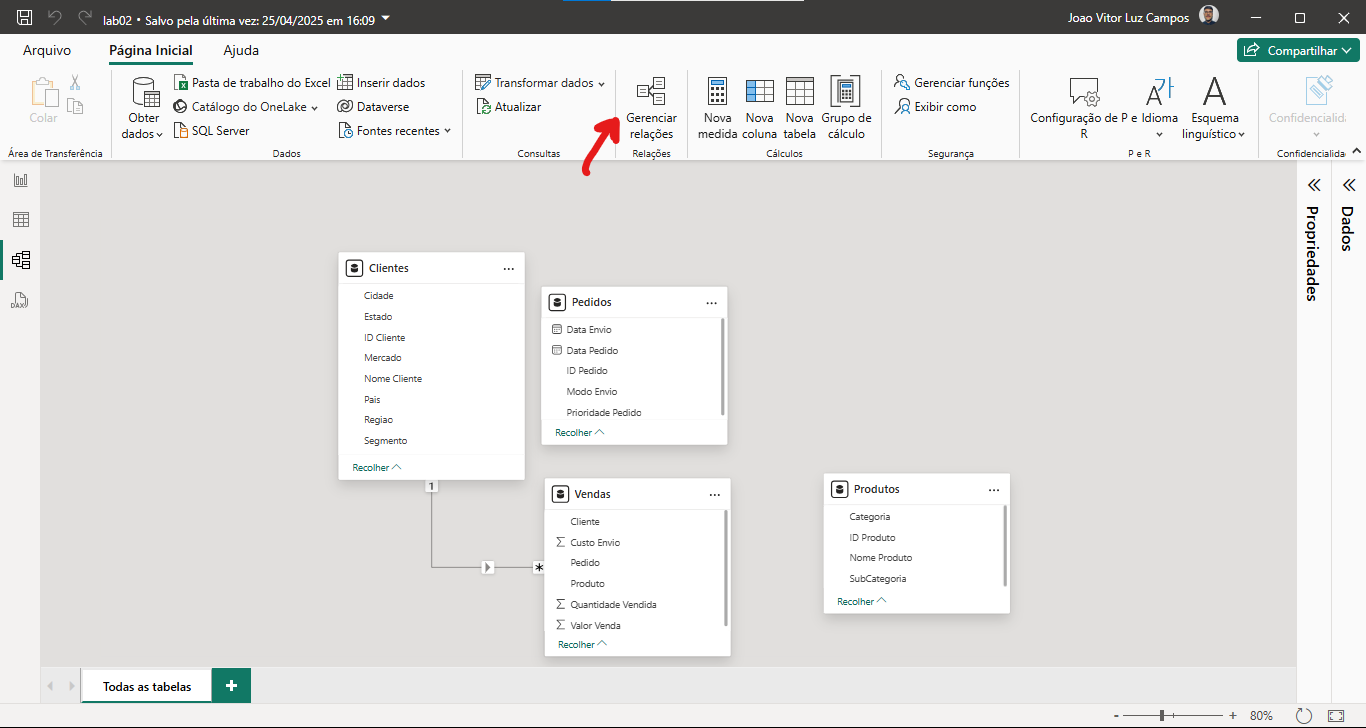Click the Compartilhar button
The height and width of the screenshot is (728, 1366).
pyautogui.click(x=1298, y=50)
